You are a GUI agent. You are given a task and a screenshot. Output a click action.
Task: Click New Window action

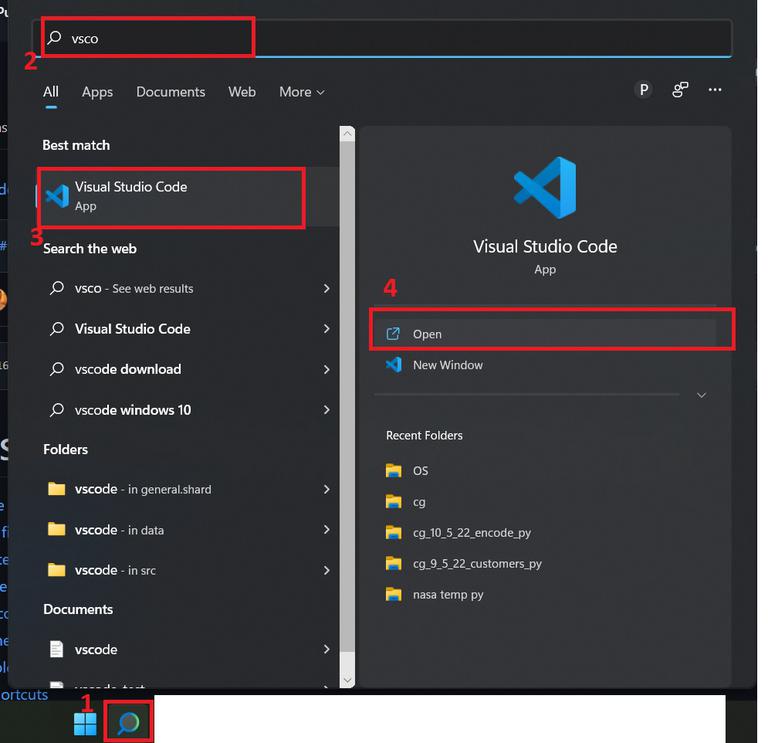[447, 365]
